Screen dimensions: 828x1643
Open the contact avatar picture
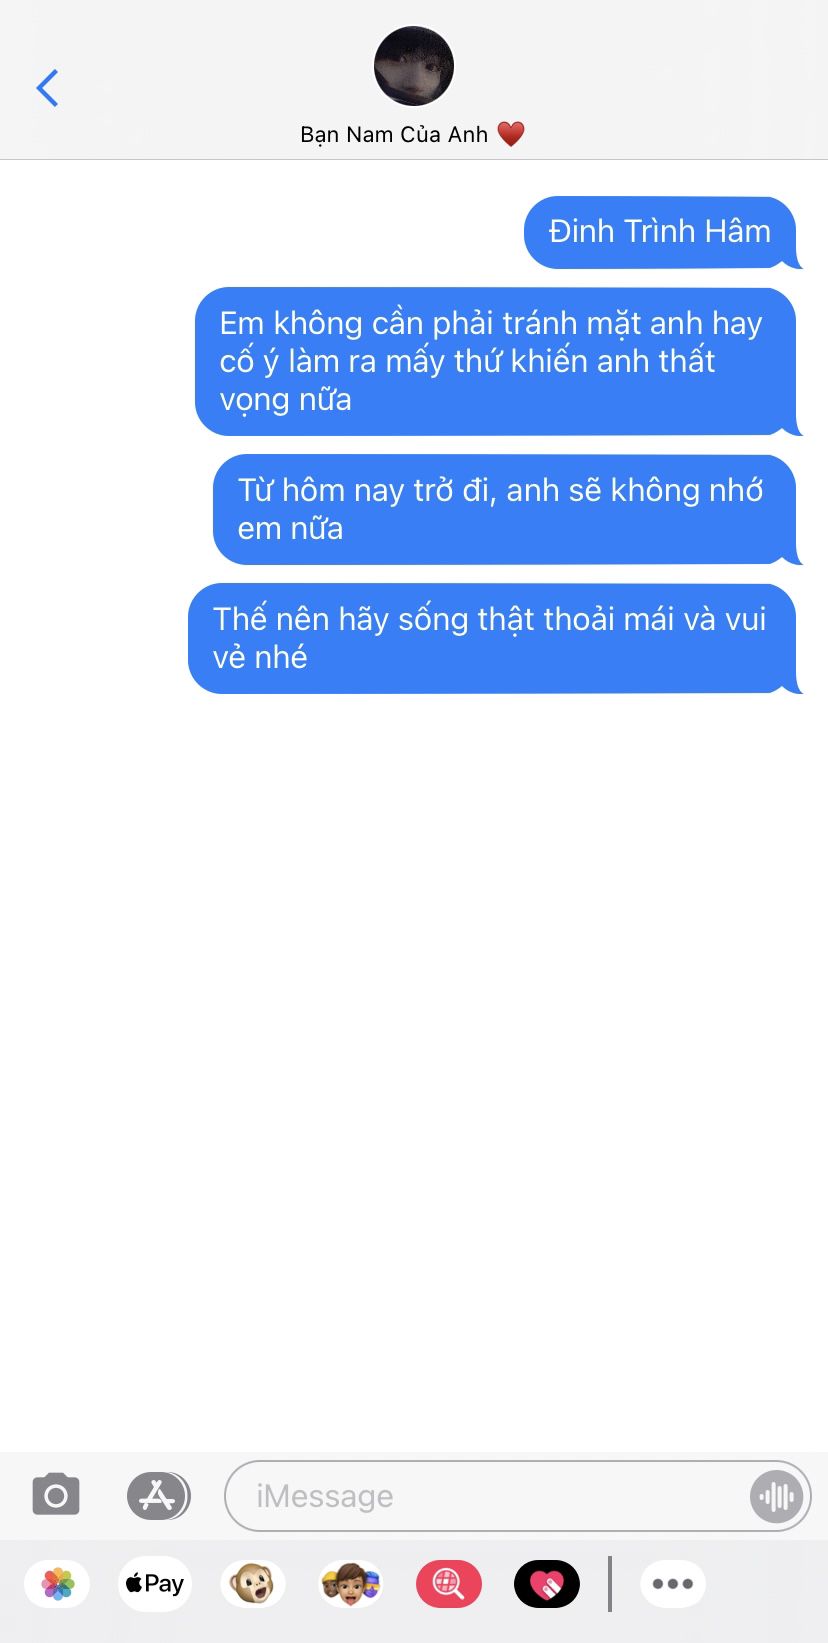414,66
